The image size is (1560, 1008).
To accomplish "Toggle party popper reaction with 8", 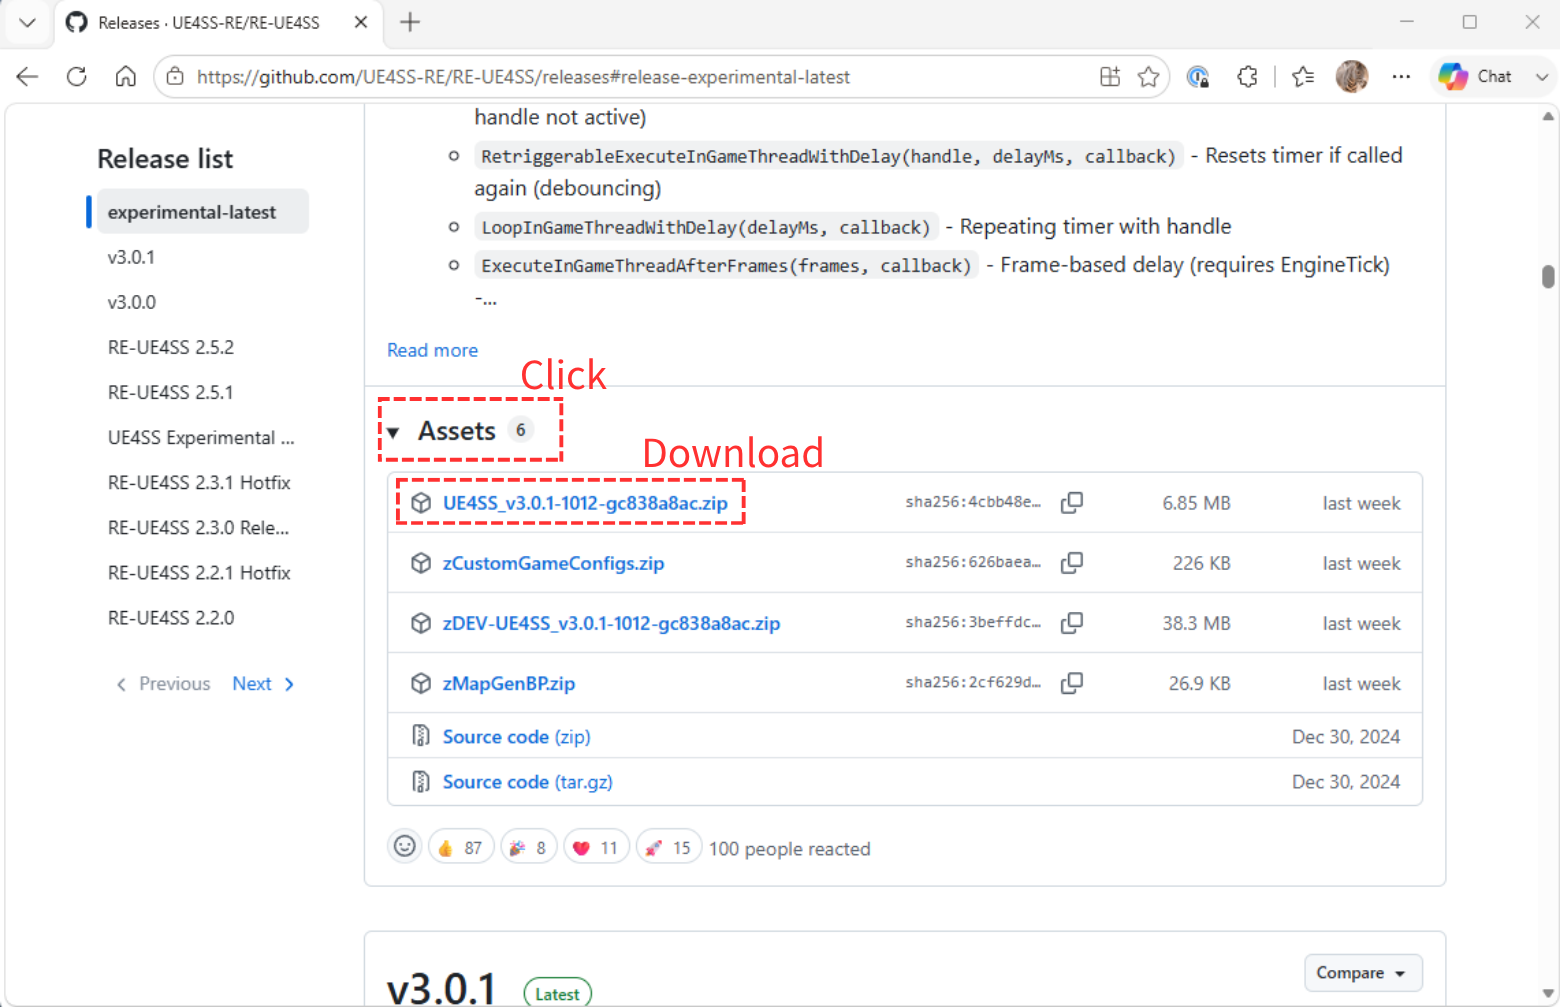I will (x=529, y=848).
